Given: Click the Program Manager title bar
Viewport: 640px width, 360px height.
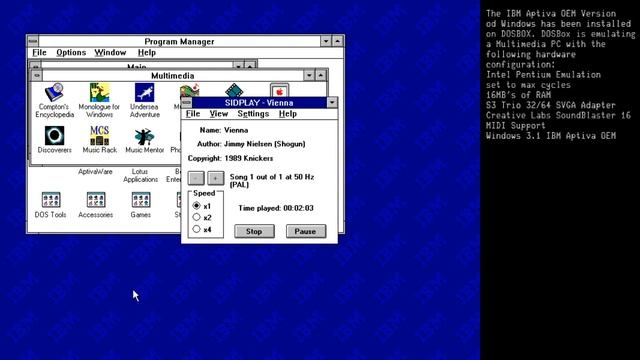Looking at the screenshot, I should pos(179,41).
